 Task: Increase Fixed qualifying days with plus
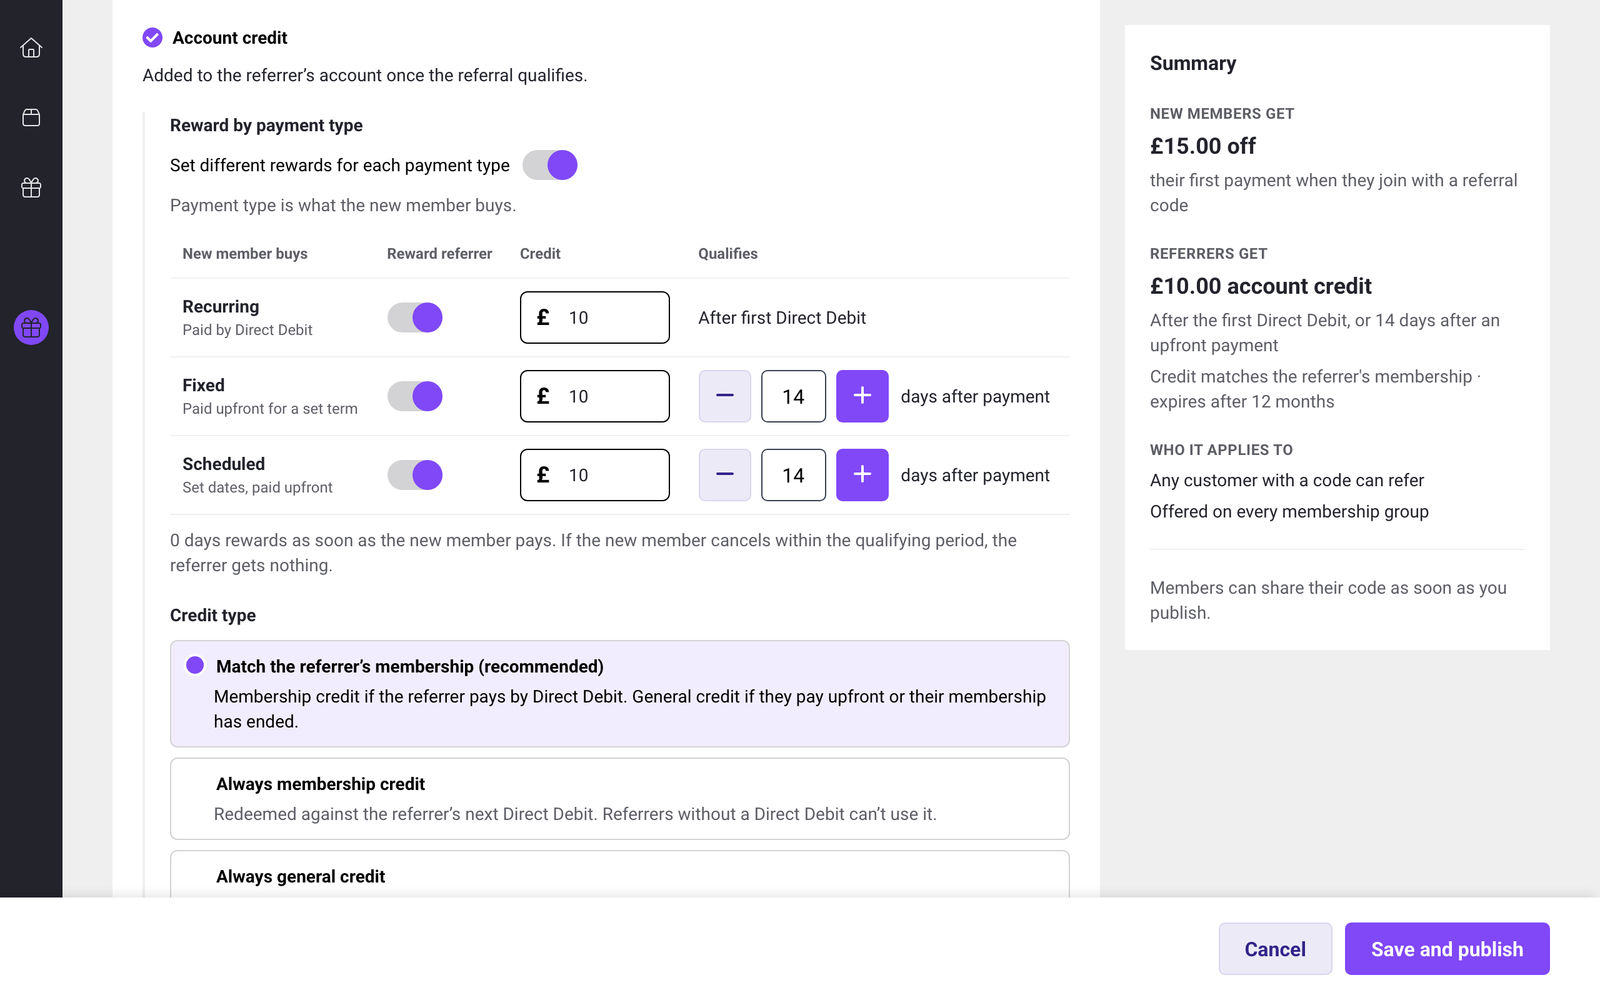coord(862,396)
